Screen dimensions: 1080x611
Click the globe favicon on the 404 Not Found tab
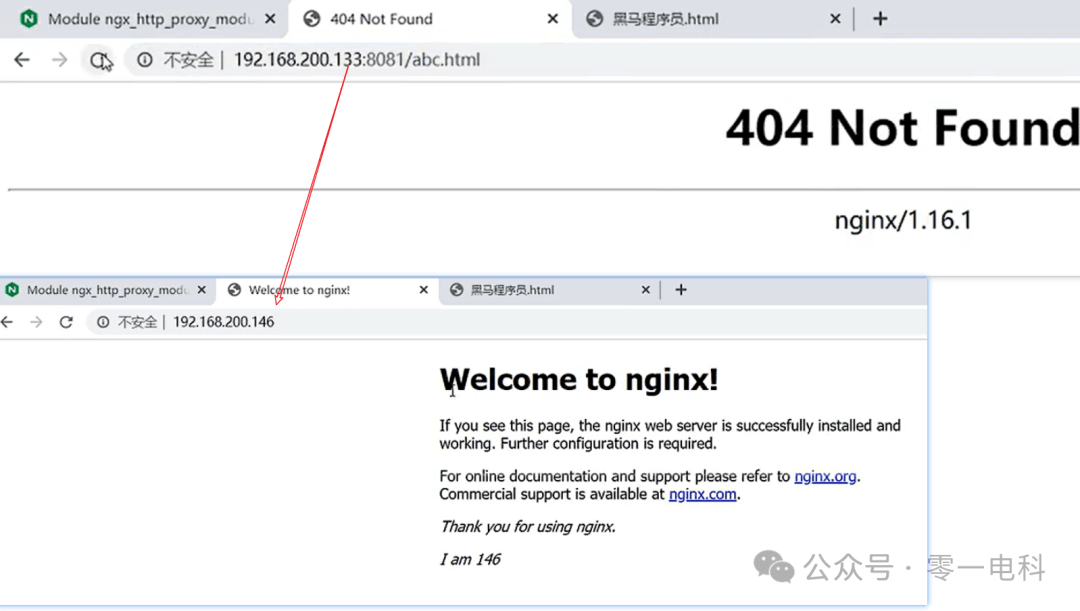click(x=312, y=19)
